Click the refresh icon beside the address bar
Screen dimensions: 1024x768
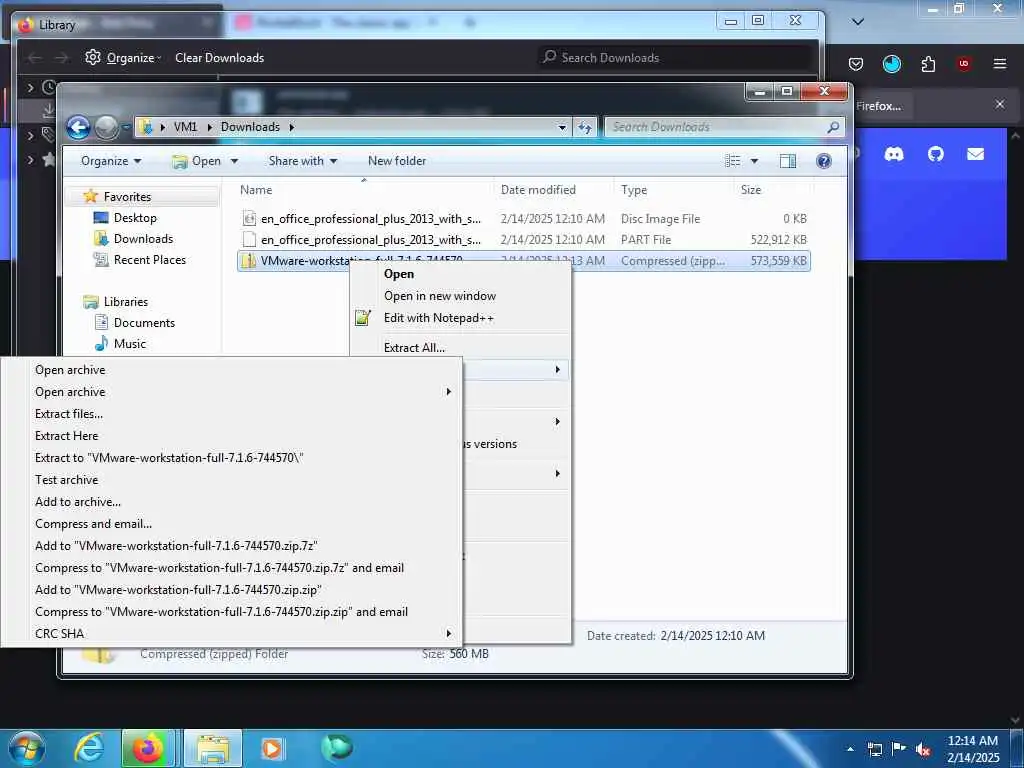584,127
